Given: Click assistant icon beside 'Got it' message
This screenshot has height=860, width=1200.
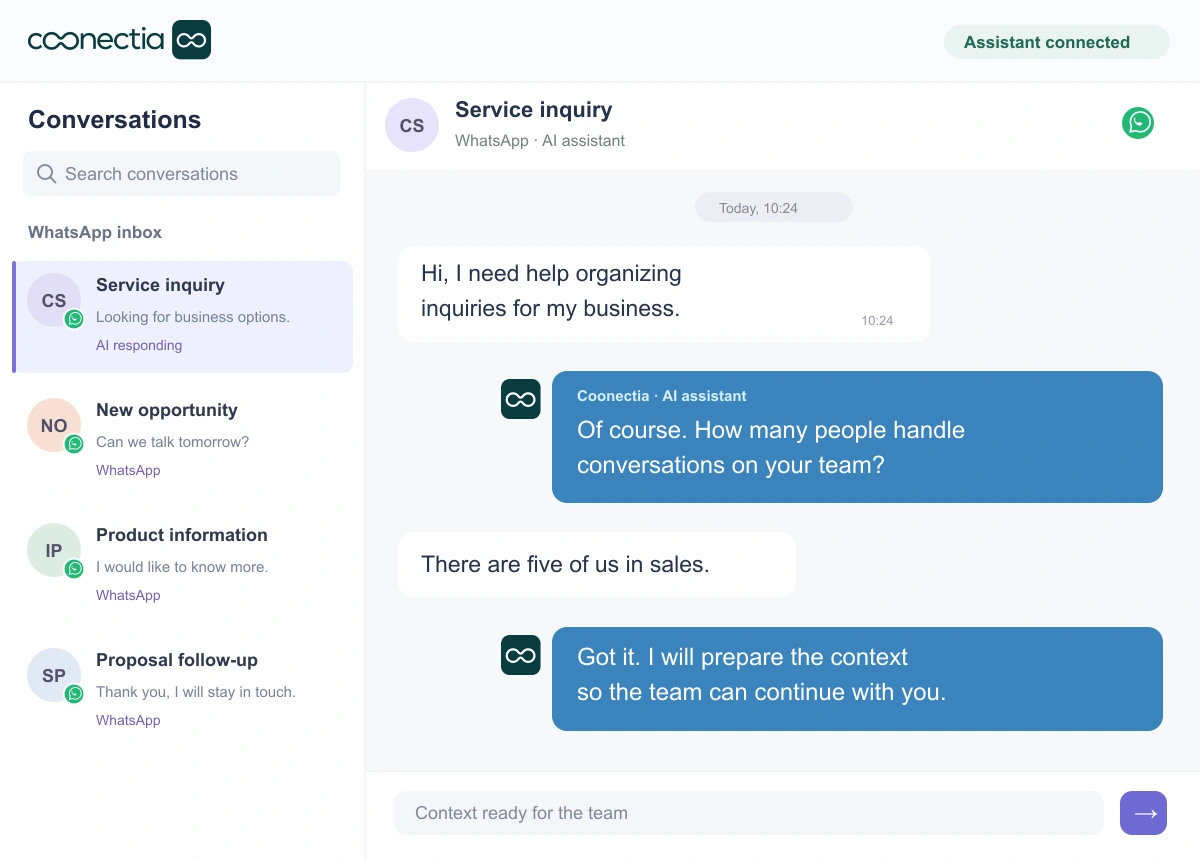Looking at the screenshot, I should click(x=521, y=655).
